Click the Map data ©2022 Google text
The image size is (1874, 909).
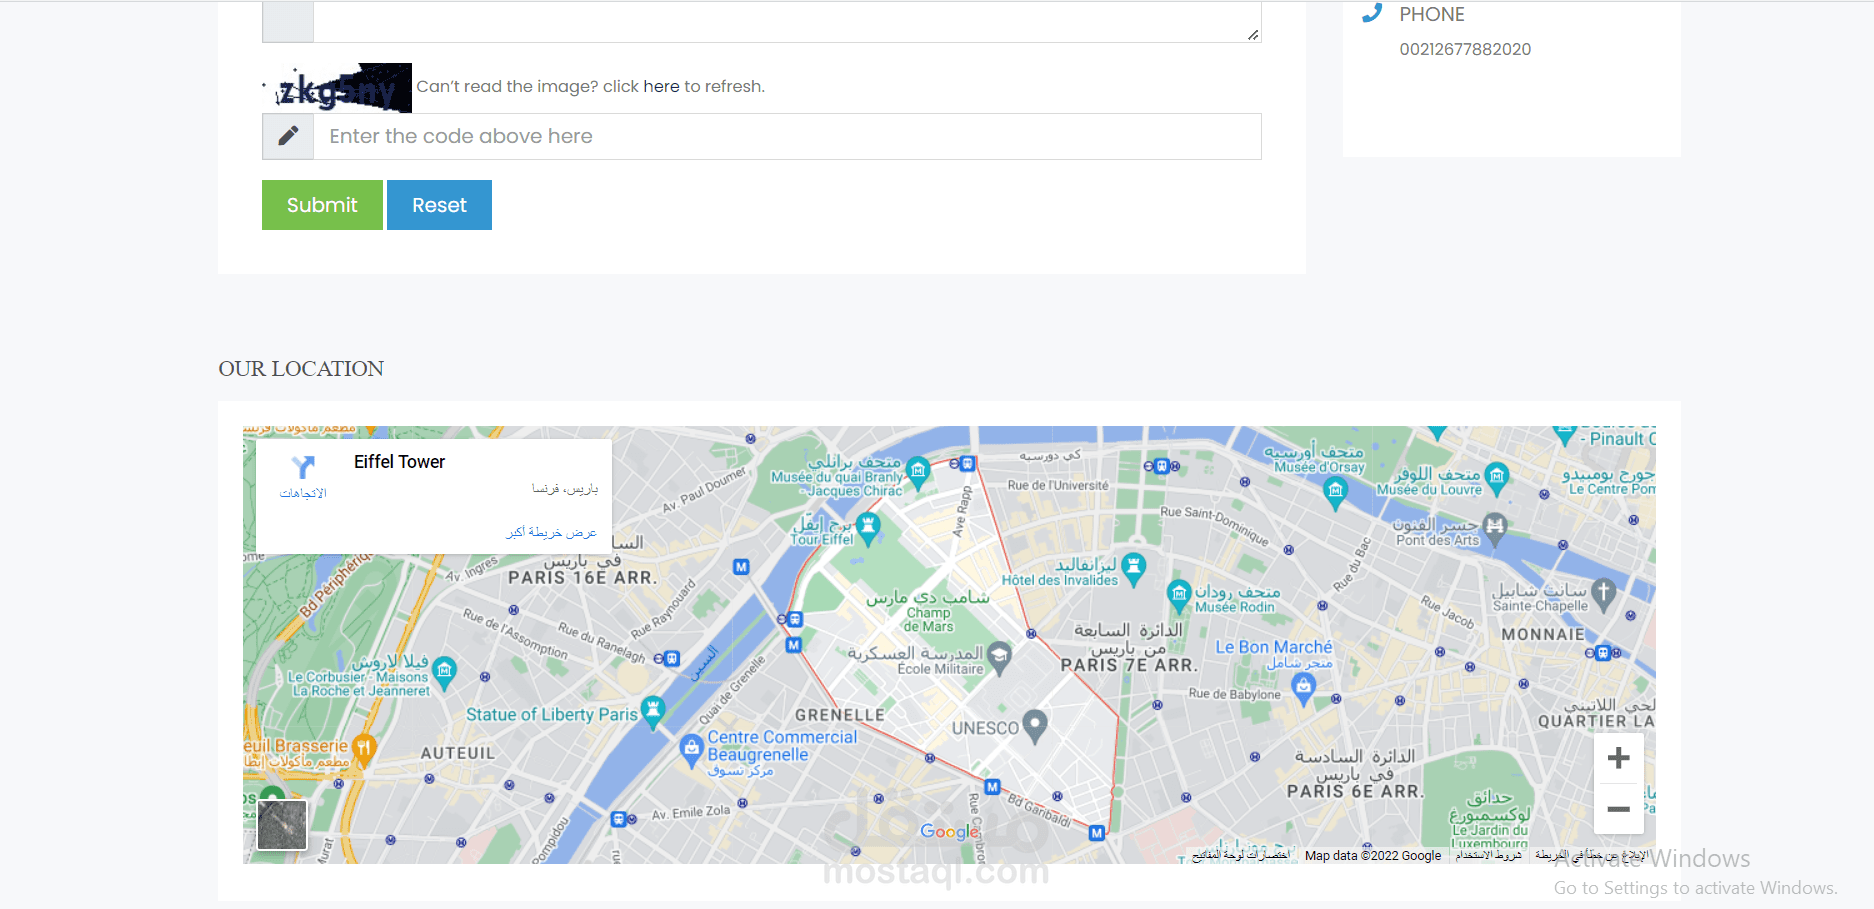(1373, 856)
